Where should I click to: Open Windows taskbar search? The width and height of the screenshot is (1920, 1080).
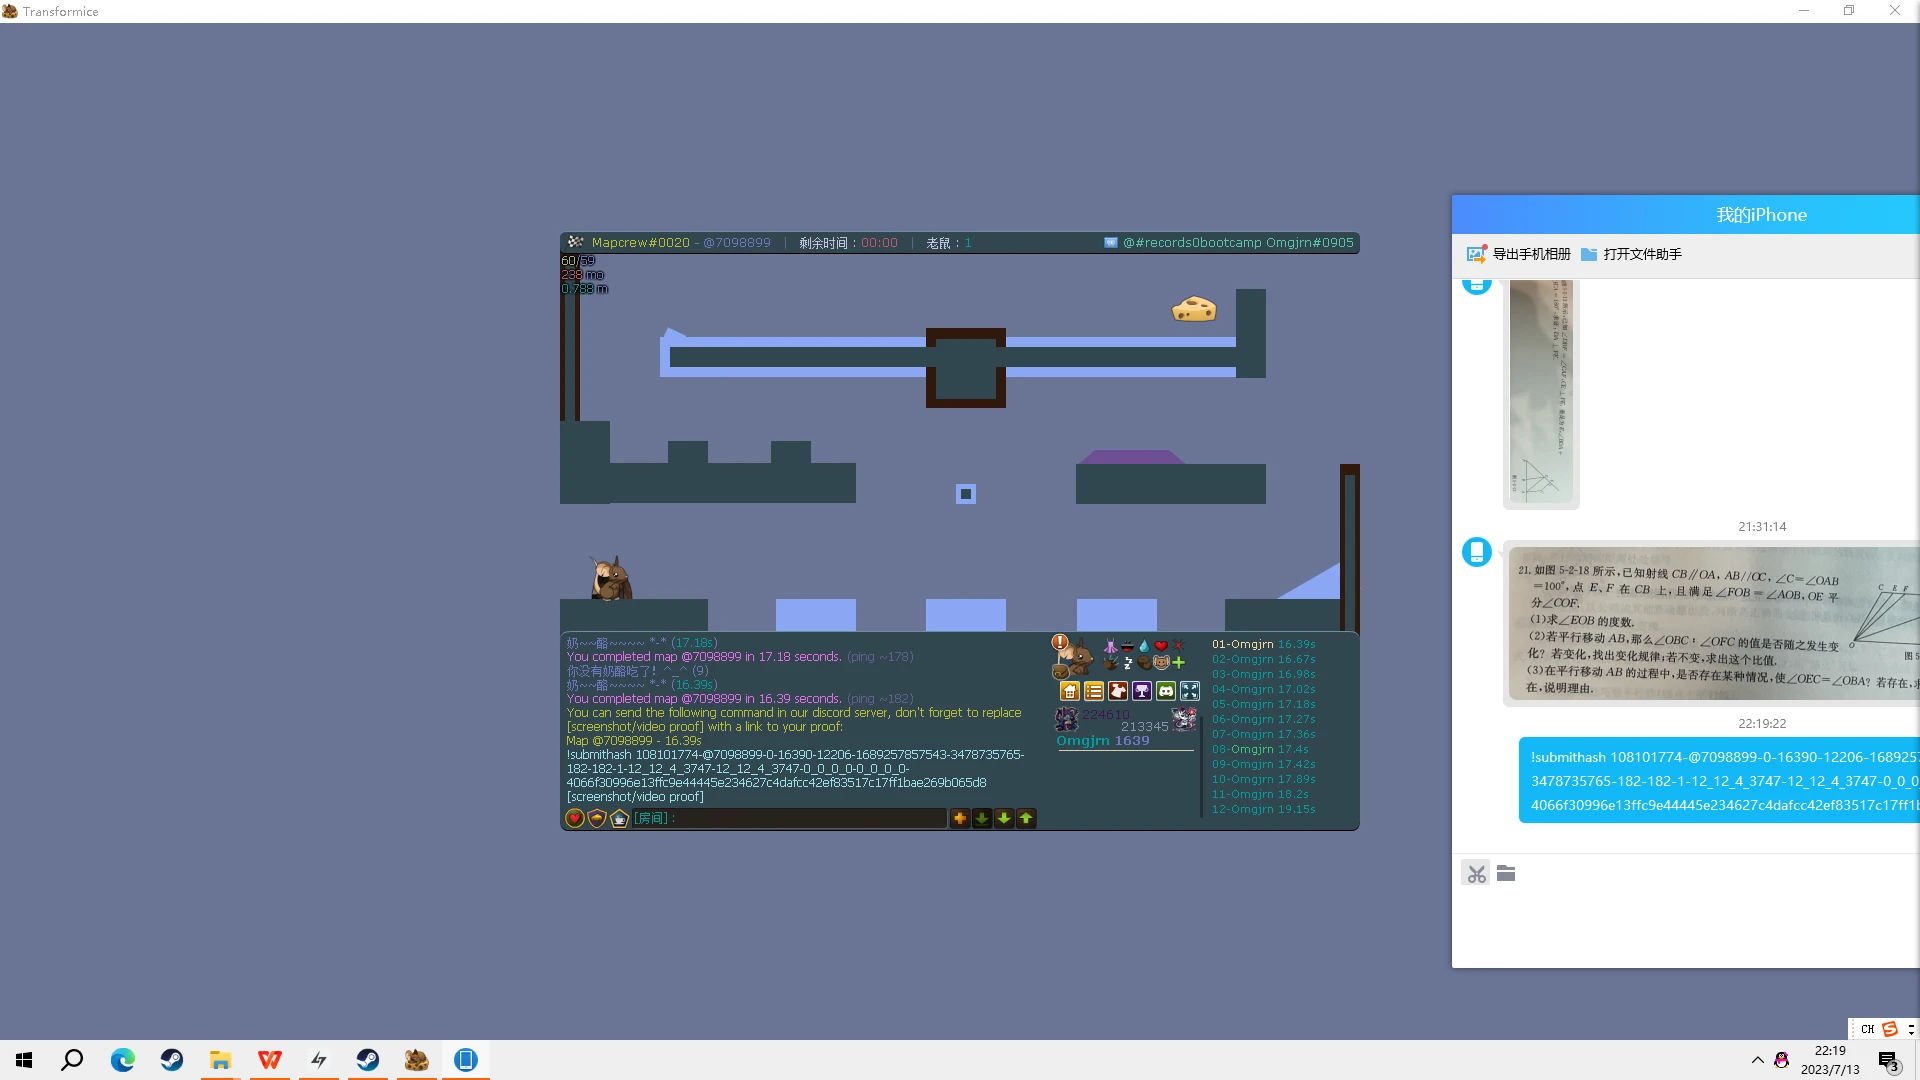(x=72, y=1060)
